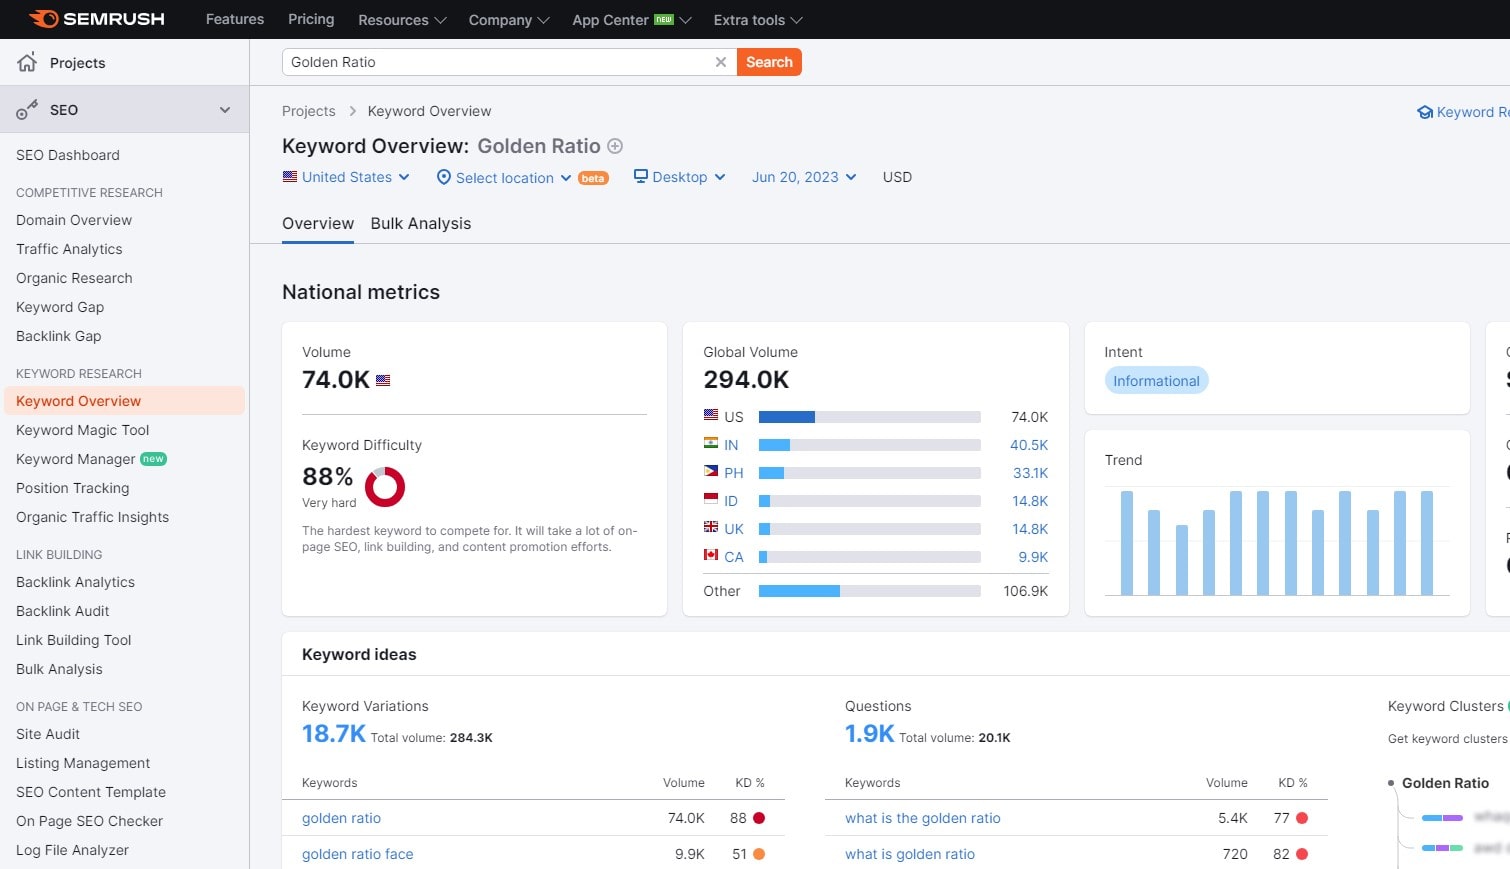Open Traffic Analytics in sidebar
Viewport: 1510px width, 869px height.
click(69, 249)
